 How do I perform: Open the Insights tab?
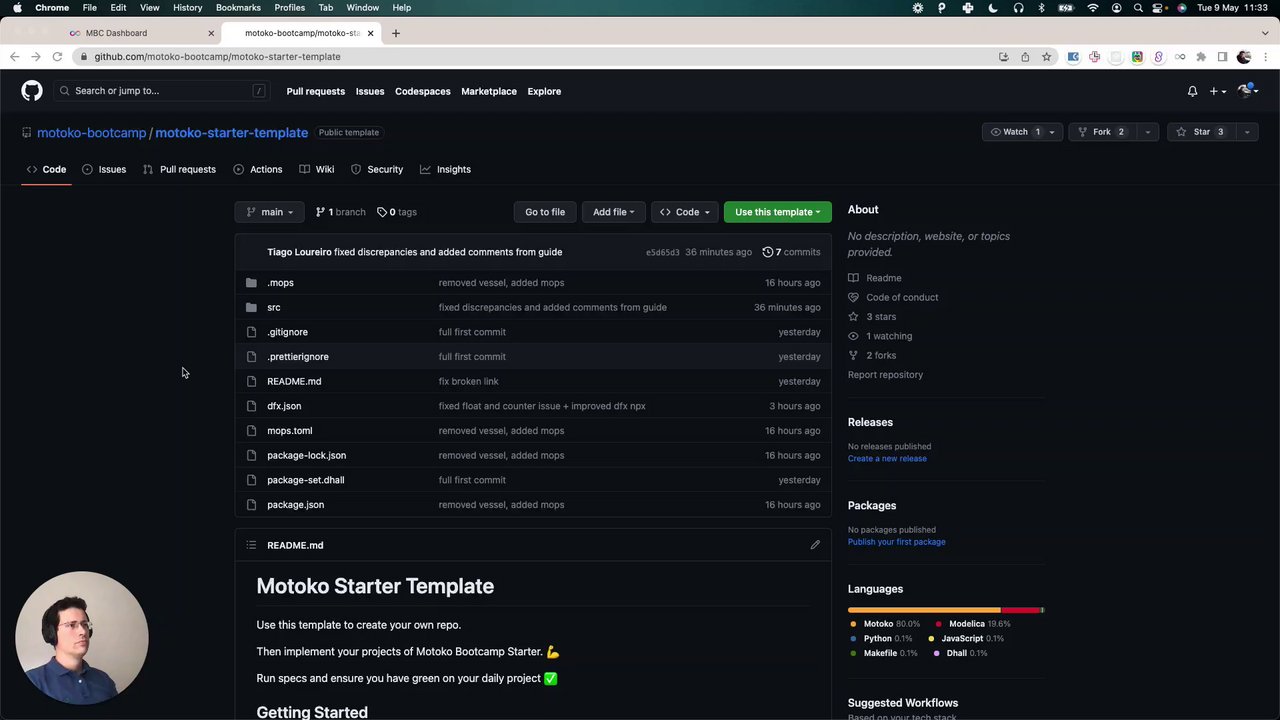tap(445, 169)
